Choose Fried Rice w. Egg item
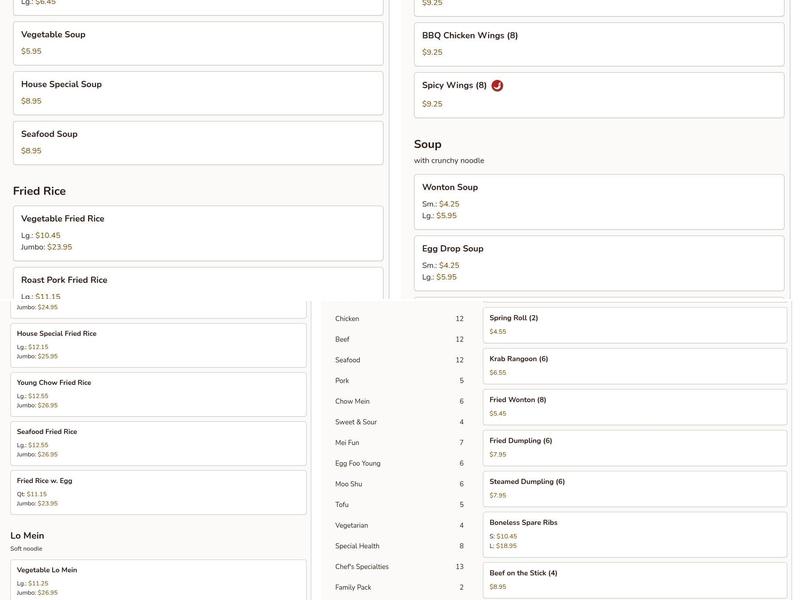Viewport: 800px width, 600px height. (158, 492)
